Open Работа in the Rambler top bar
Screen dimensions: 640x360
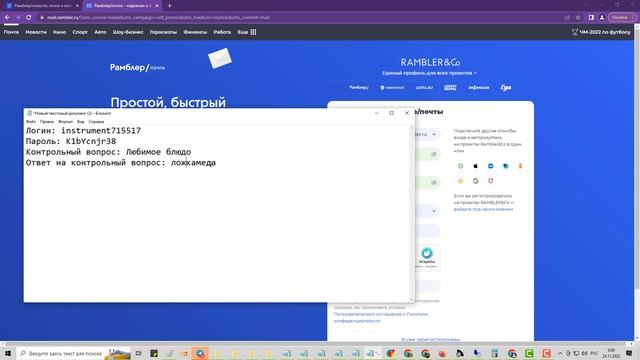pyautogui.click(x=222, y=32)
